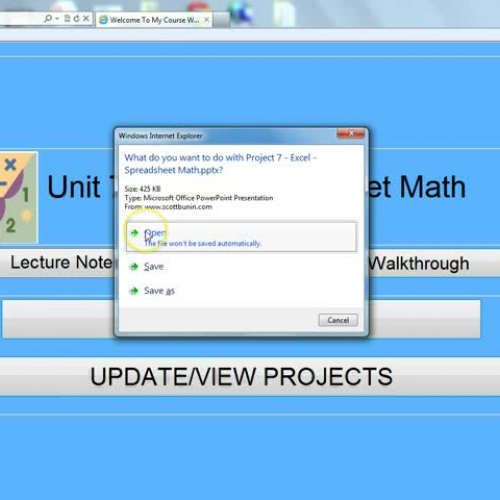
Task: Click the green arrow beside Save
Action: (134, 266)
